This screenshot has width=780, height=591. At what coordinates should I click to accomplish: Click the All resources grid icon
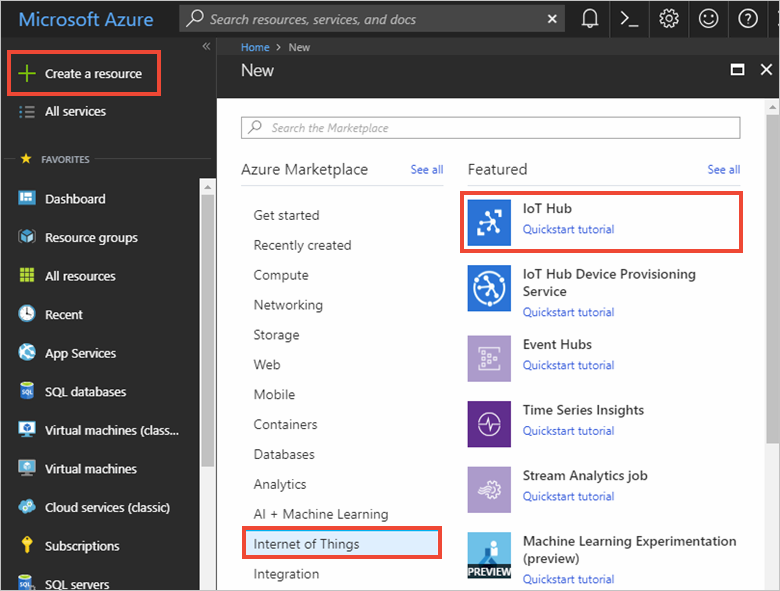pos(26,275)
